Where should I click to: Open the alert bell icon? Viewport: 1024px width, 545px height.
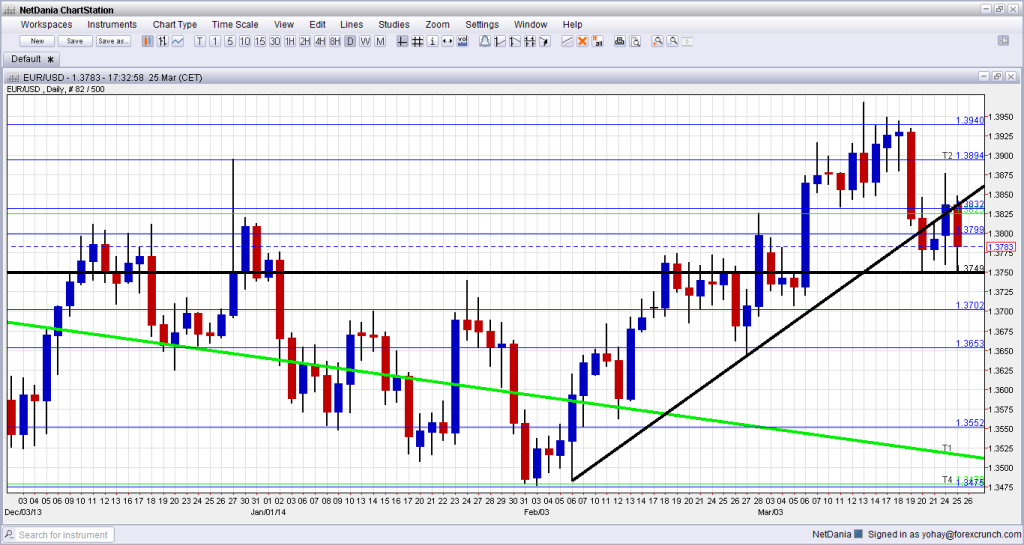pyautogui.click(x=485, y=41)
